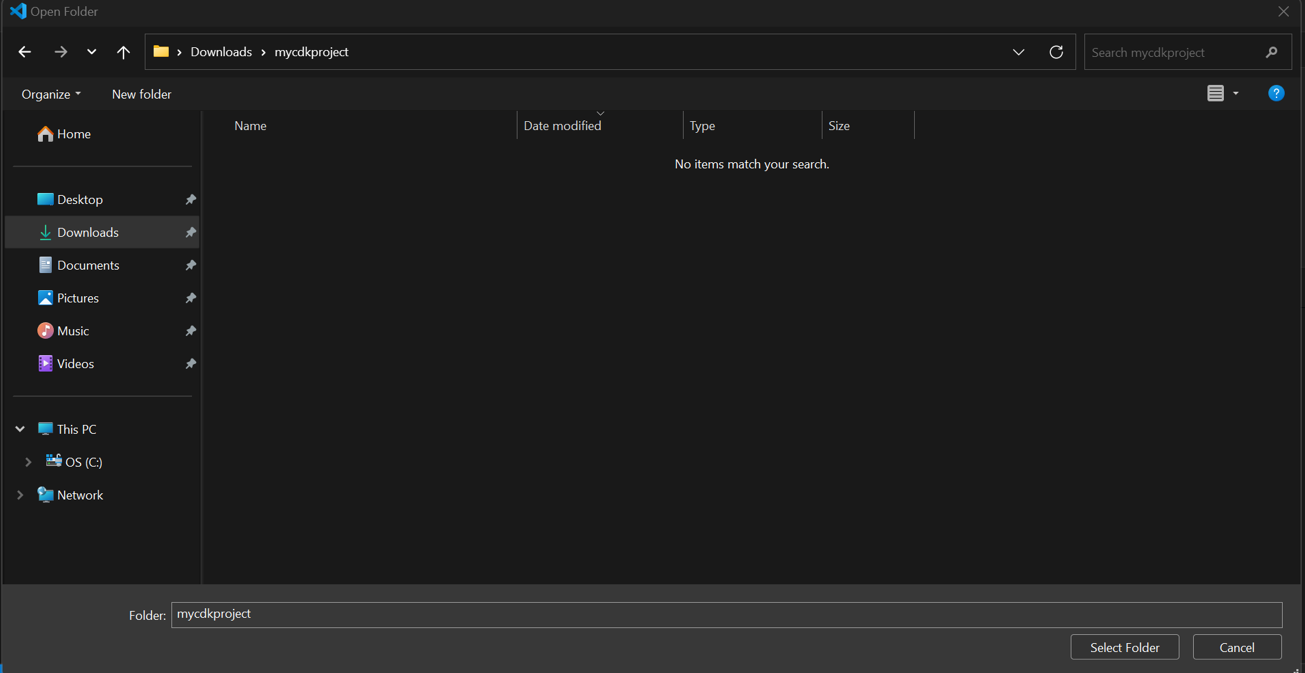Open the Help question mark
Viewport: 1305px width, 673px height.
point(1276,93)
